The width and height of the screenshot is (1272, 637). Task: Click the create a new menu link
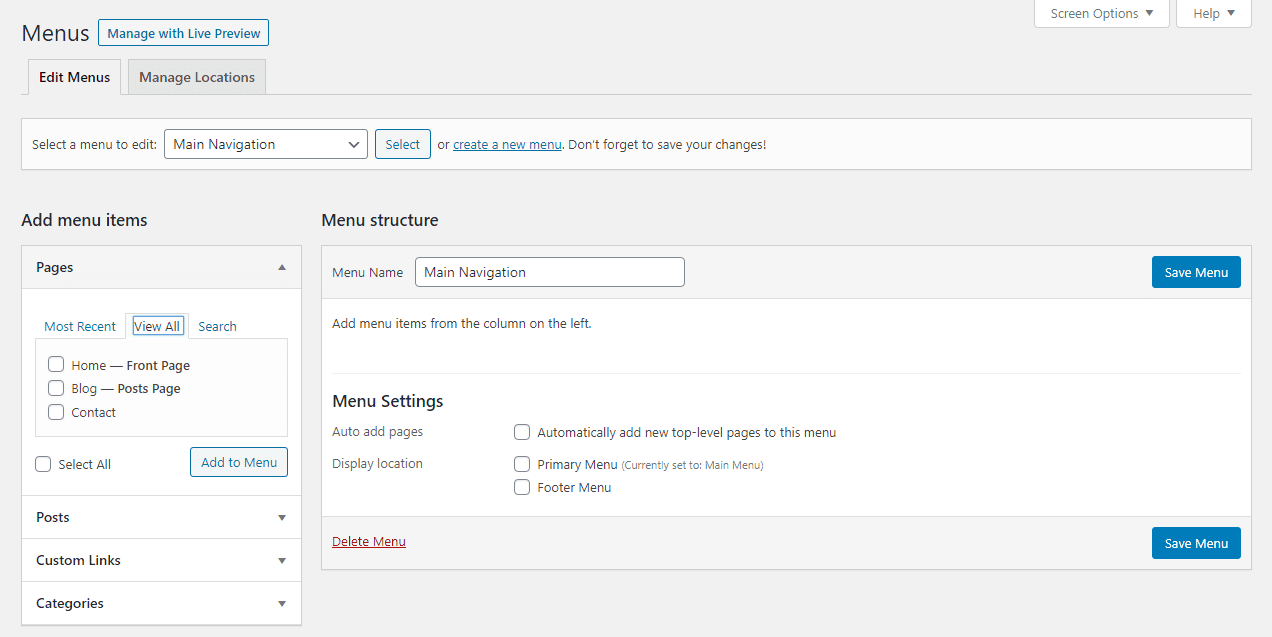[x=507, y=144]
